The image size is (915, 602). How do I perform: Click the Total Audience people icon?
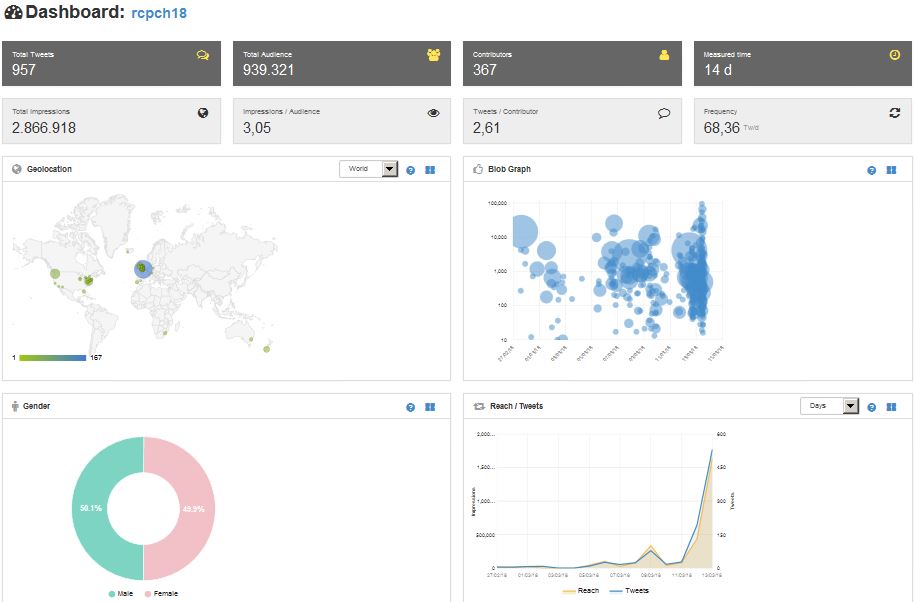click(433, 56)
